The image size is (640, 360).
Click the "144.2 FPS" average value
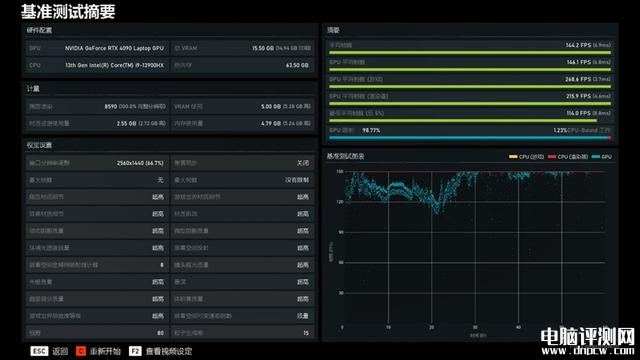[x=578, y=45]
